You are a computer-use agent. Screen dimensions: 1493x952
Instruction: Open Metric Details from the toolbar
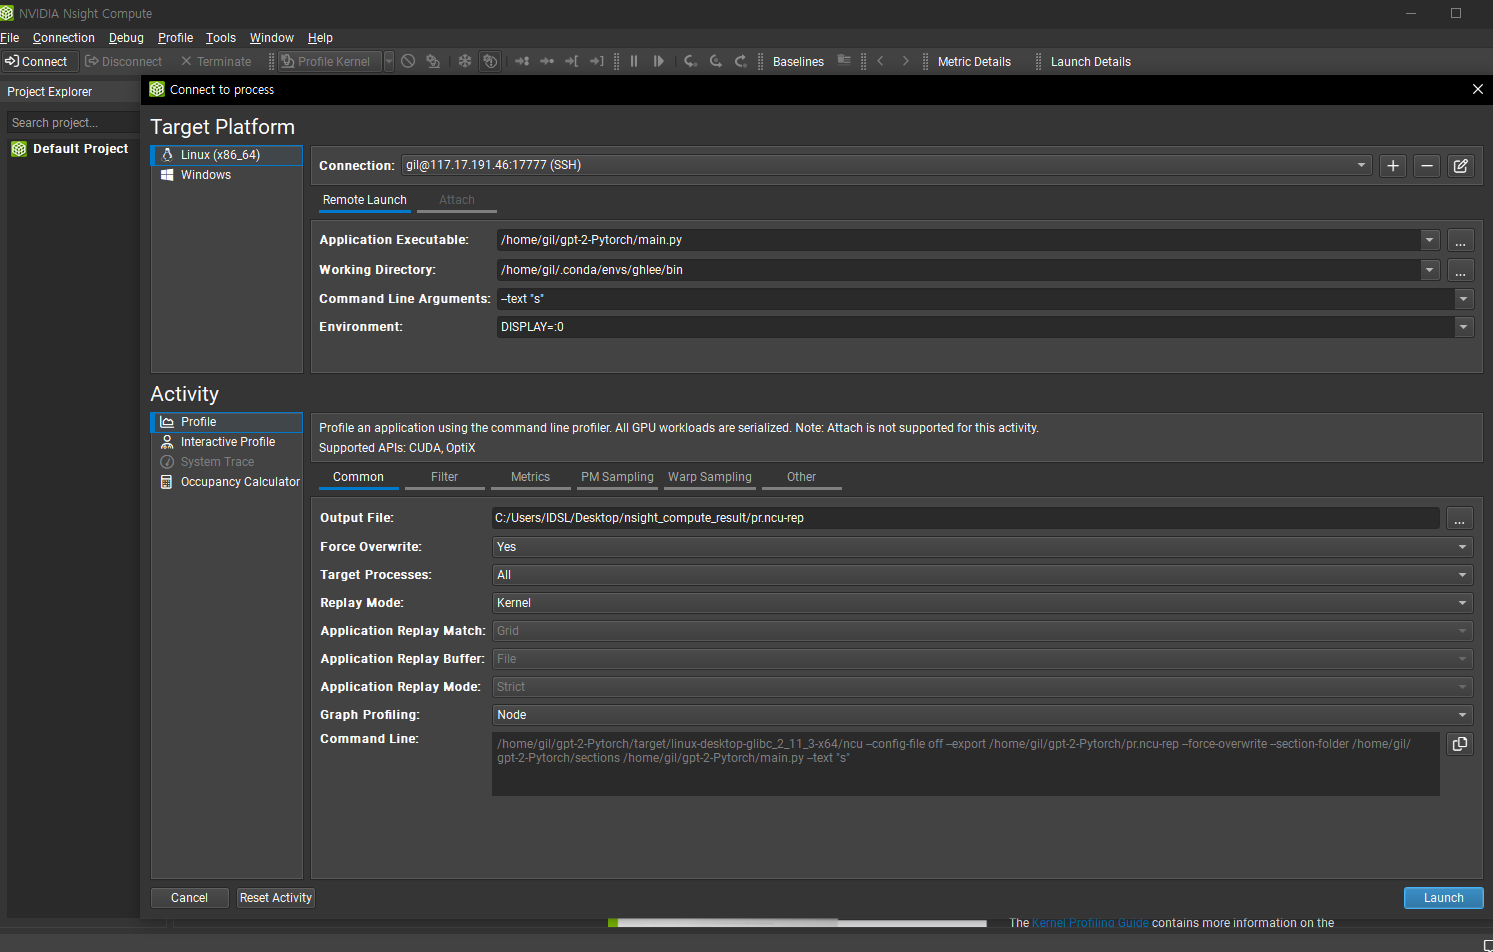coord(974,62)
